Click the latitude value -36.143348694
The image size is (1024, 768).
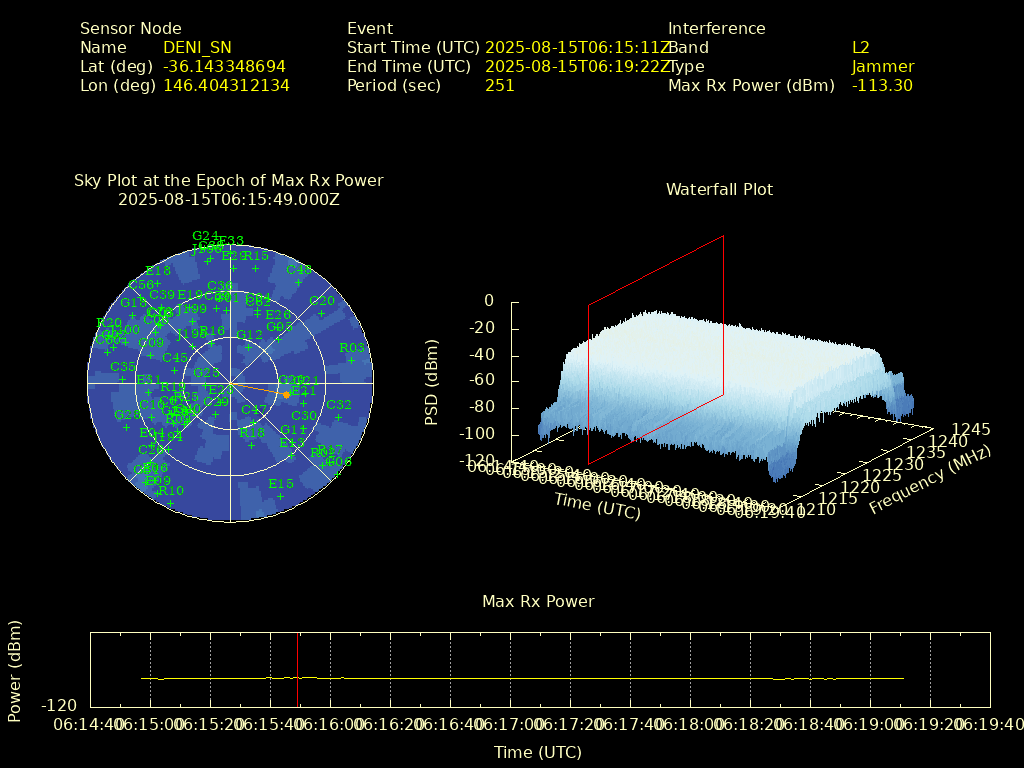click(224, 67)
